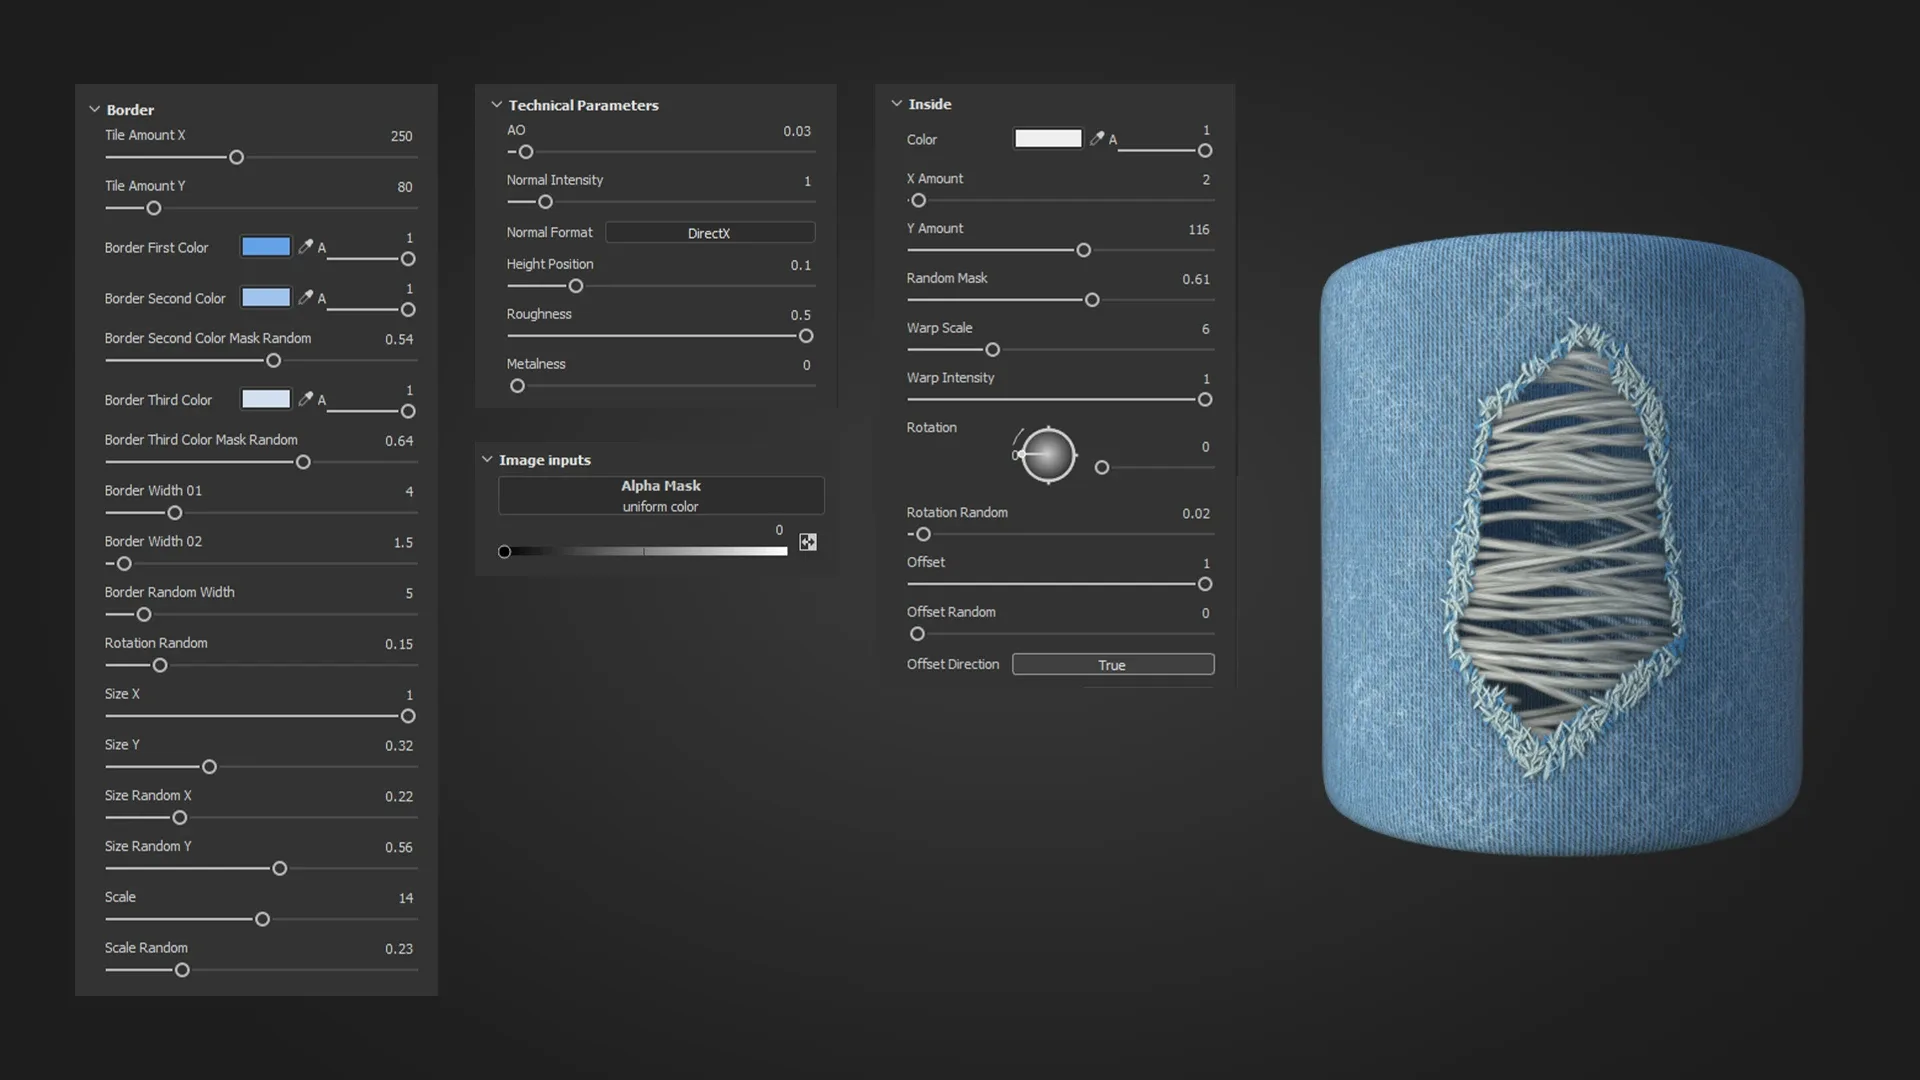
Task: Collapse the Technical Parameters section
Action: [x=497, y=104]
